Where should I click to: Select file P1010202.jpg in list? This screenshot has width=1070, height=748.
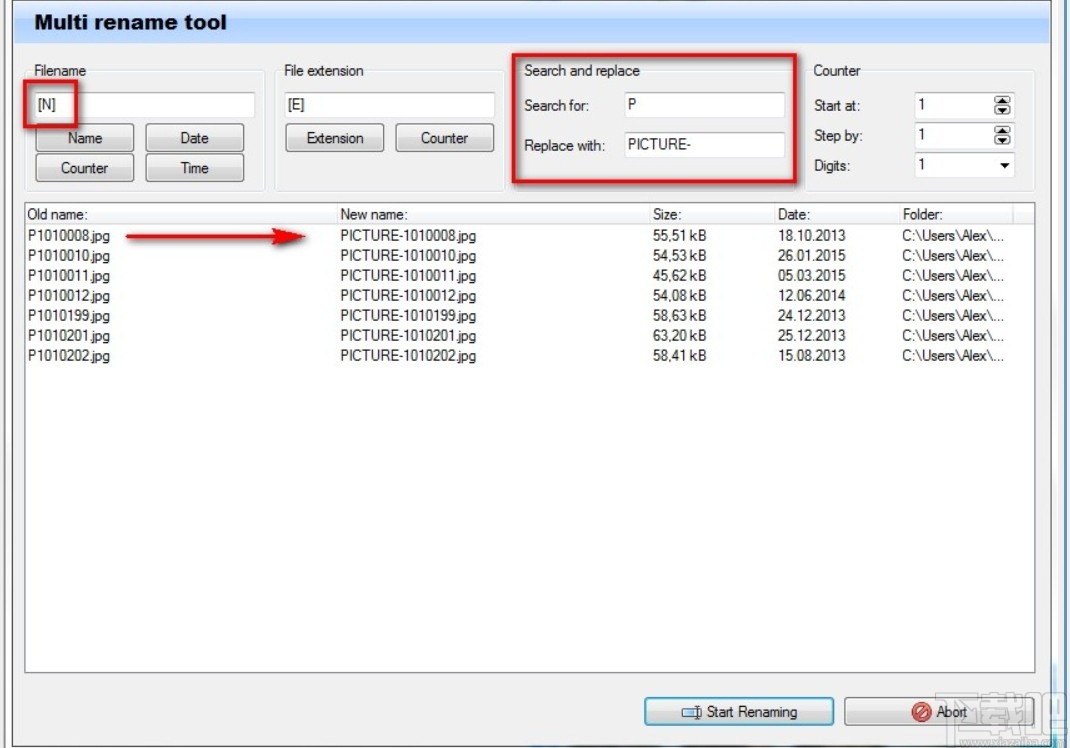(69, 356)
